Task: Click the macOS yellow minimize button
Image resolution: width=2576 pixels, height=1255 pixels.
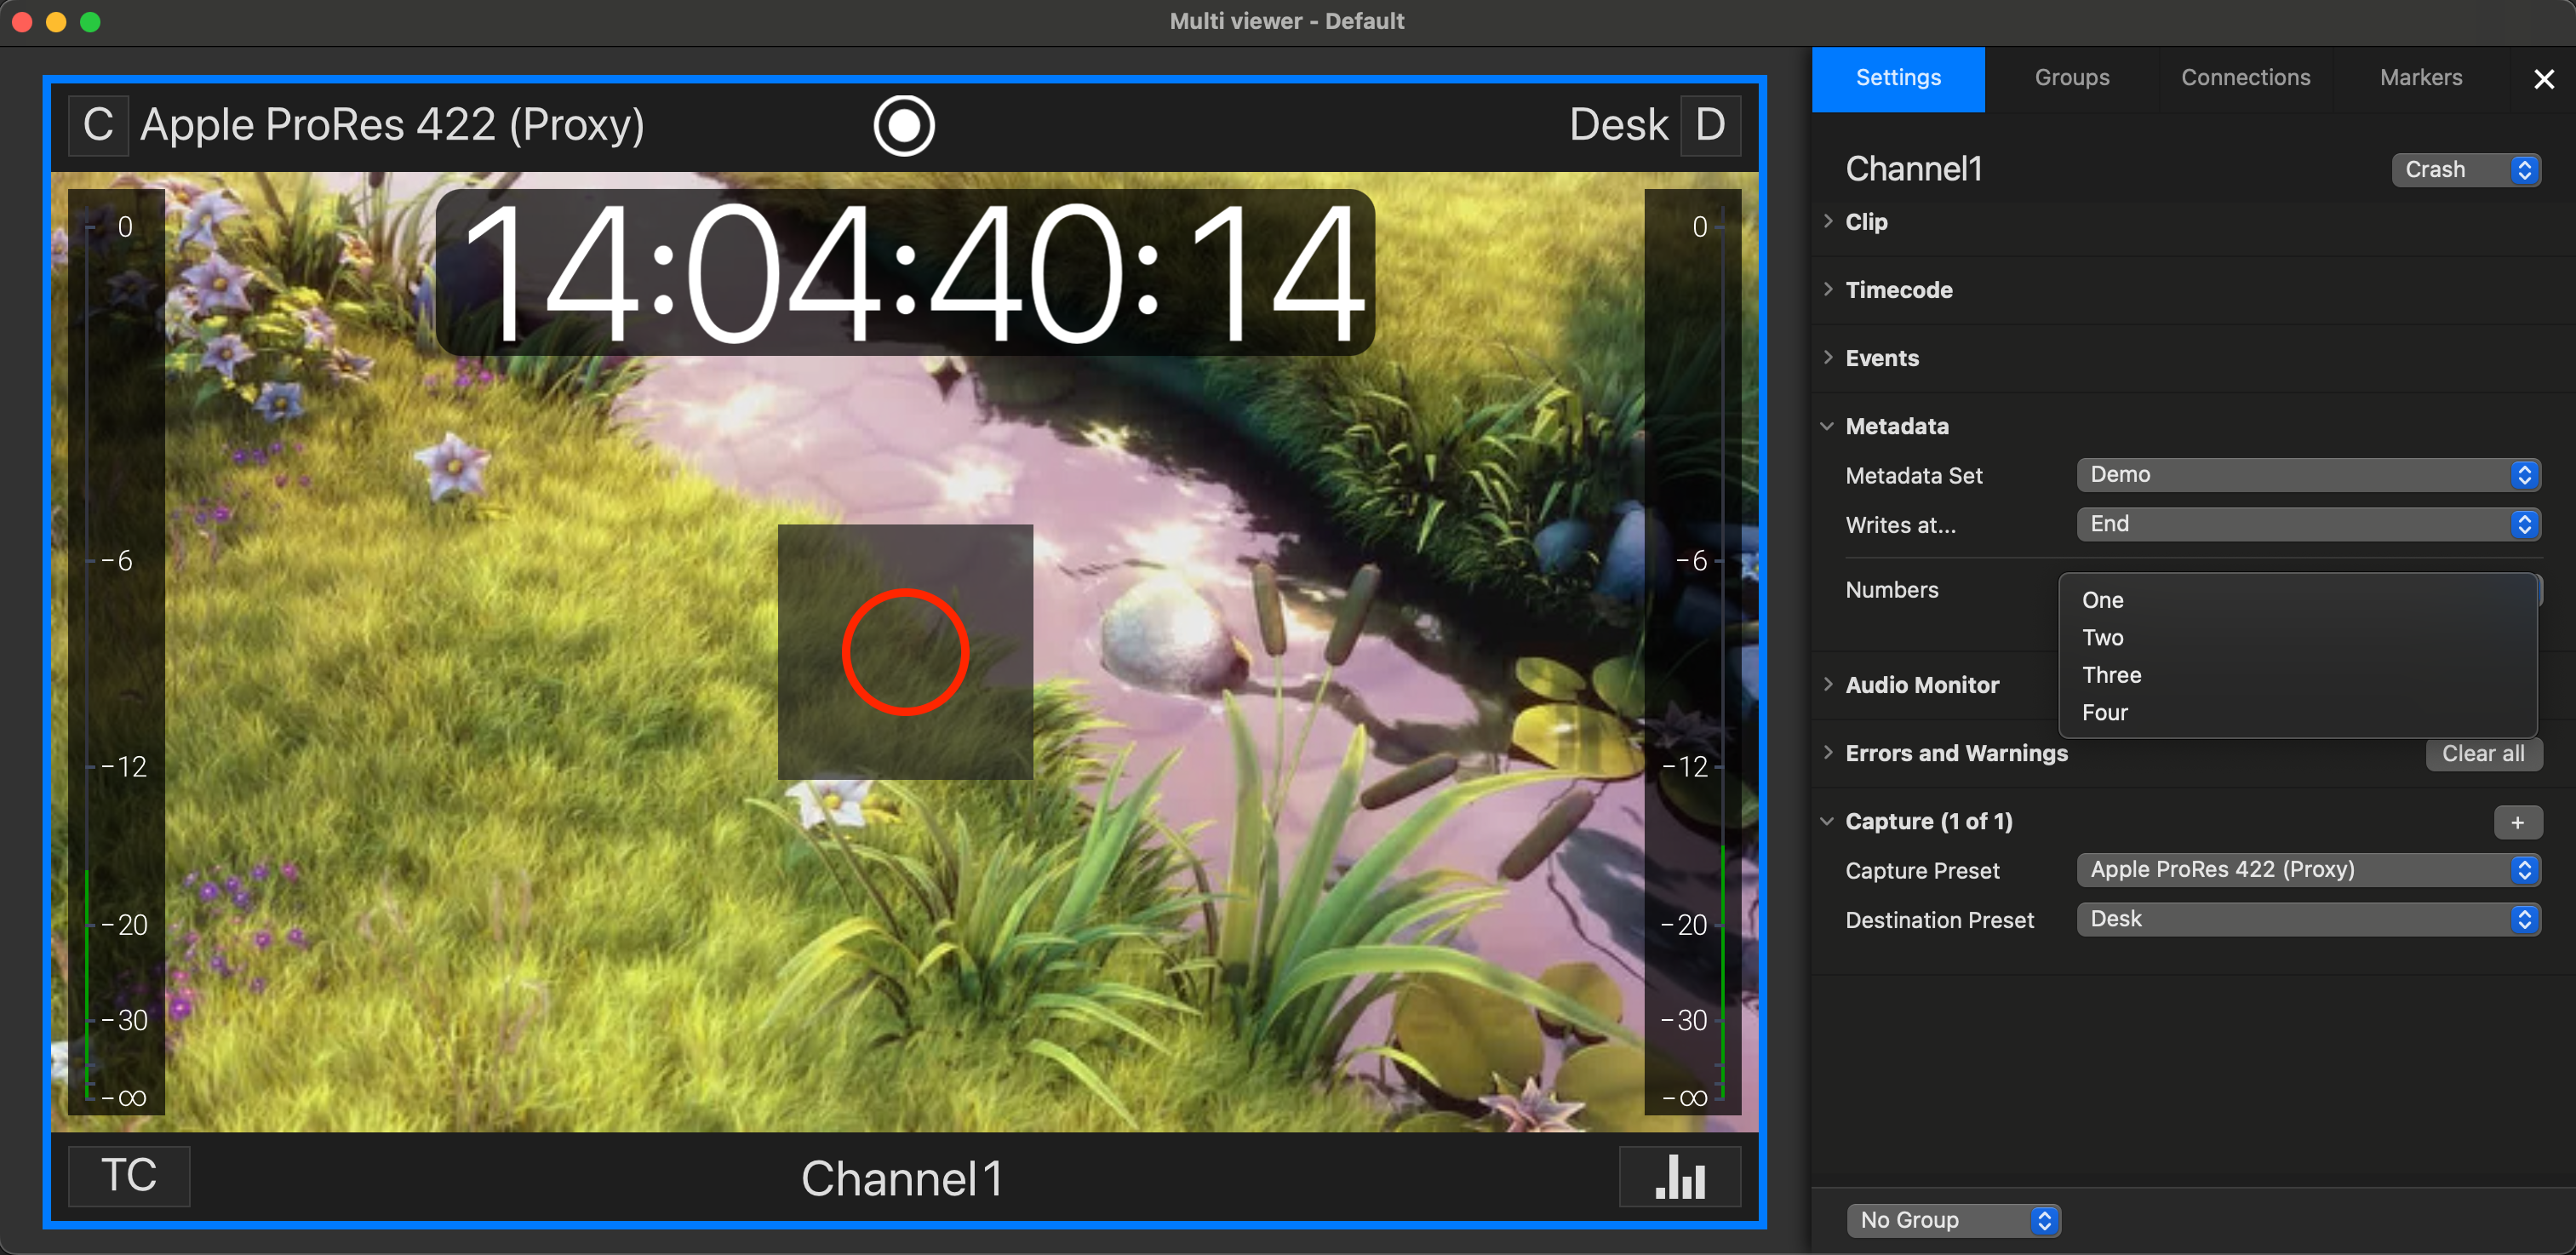Action: coord(57,22)
